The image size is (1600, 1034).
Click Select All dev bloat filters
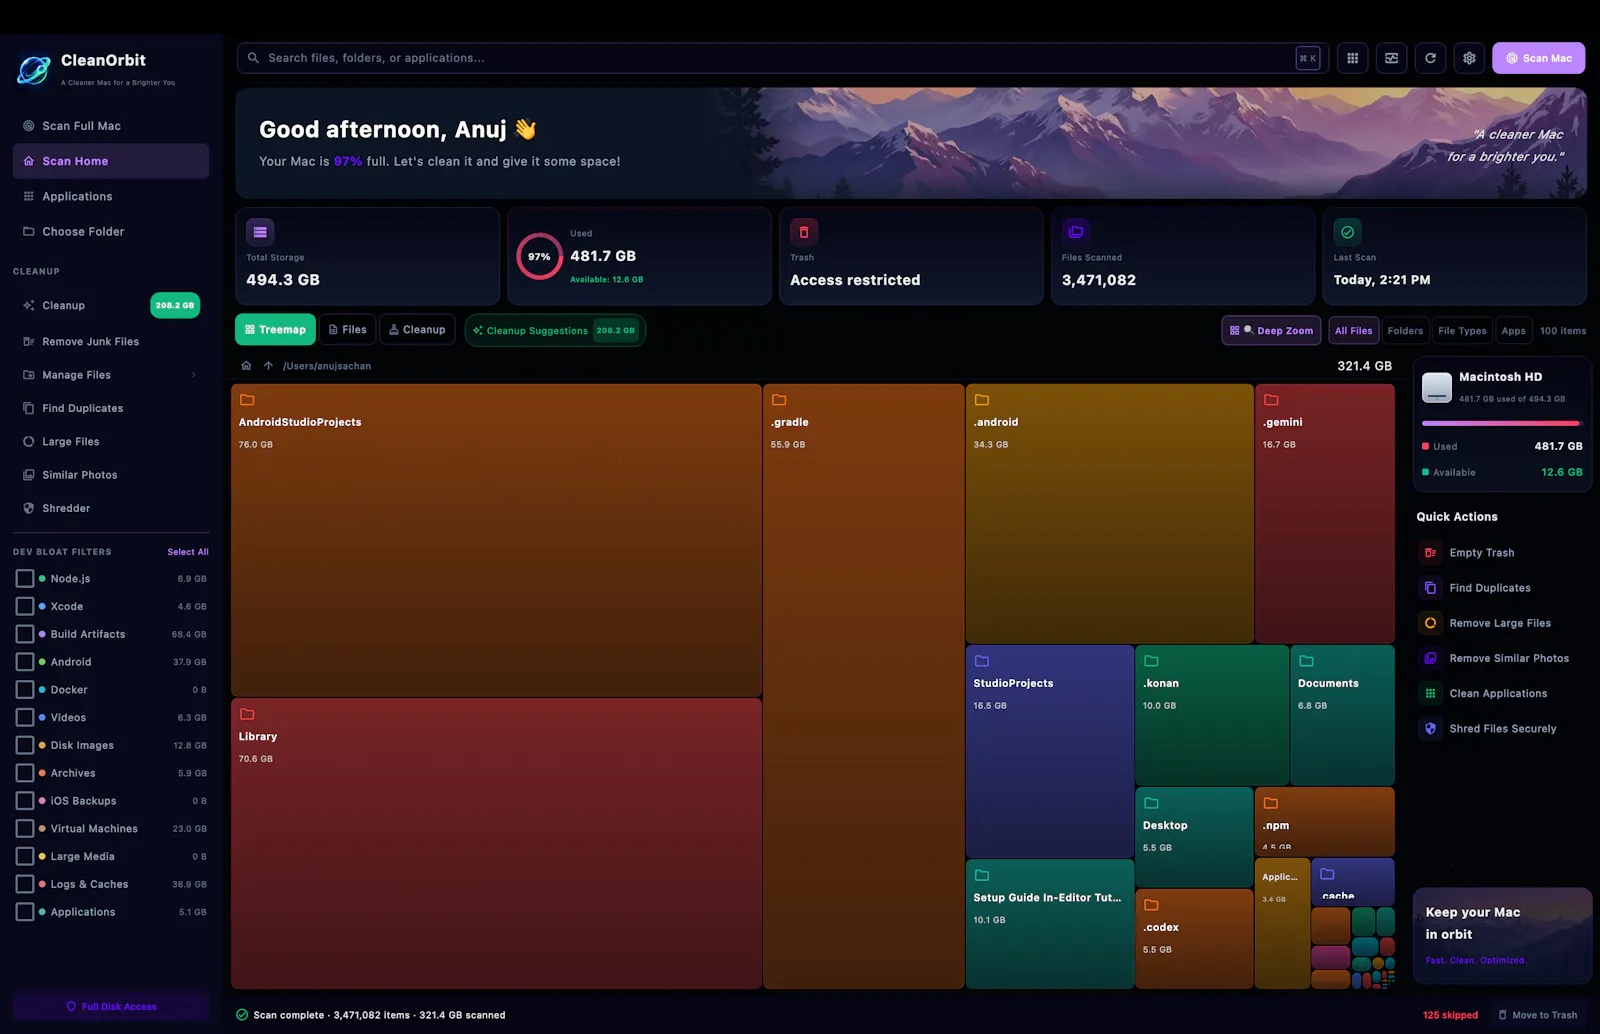tap(188, 552)
